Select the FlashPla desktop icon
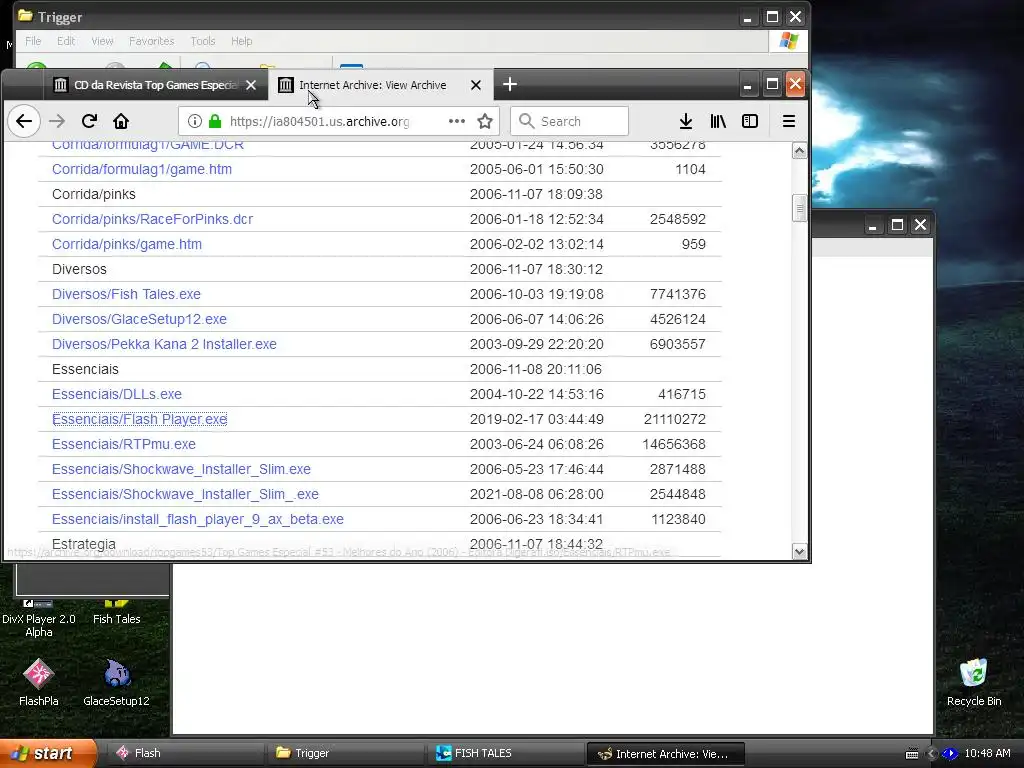 39,682
